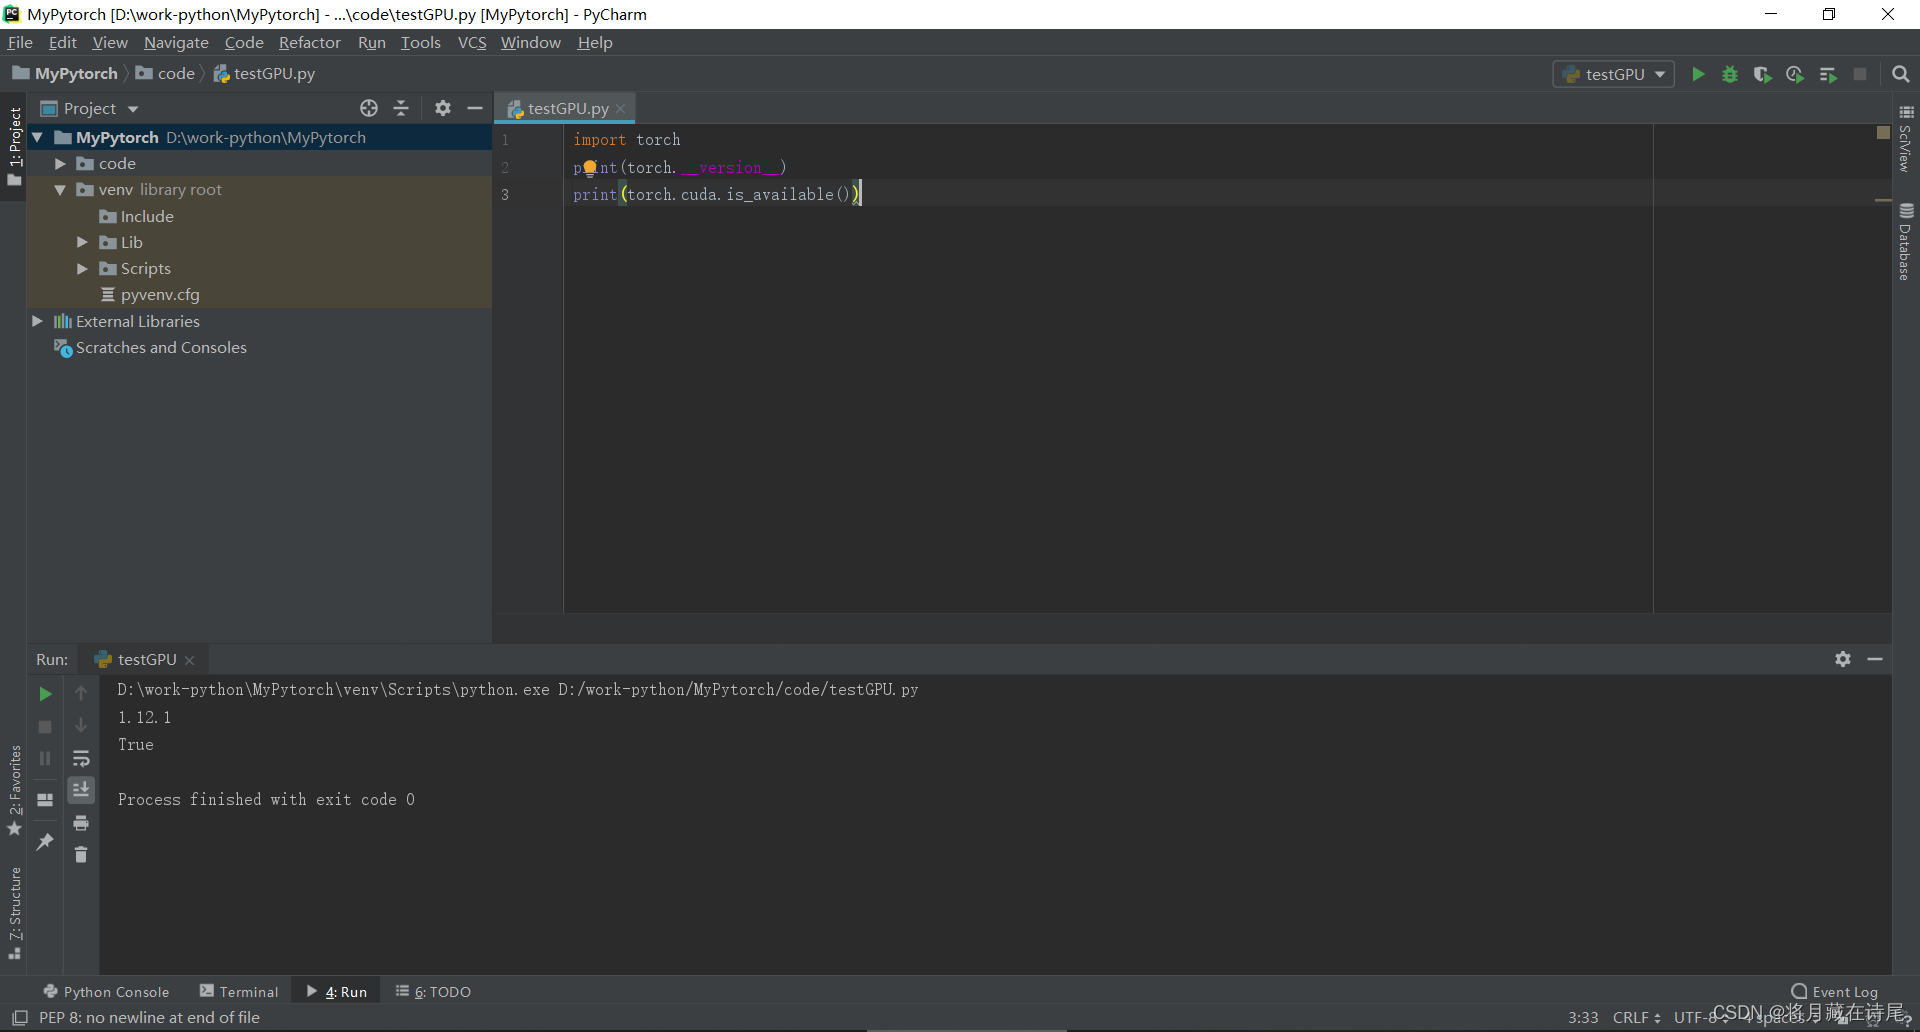The width and height of the screenshot is (1920, 1032).
Task: Run testGPU with coverage icon
Action: pyautogui.click(x=1762, y=74)
